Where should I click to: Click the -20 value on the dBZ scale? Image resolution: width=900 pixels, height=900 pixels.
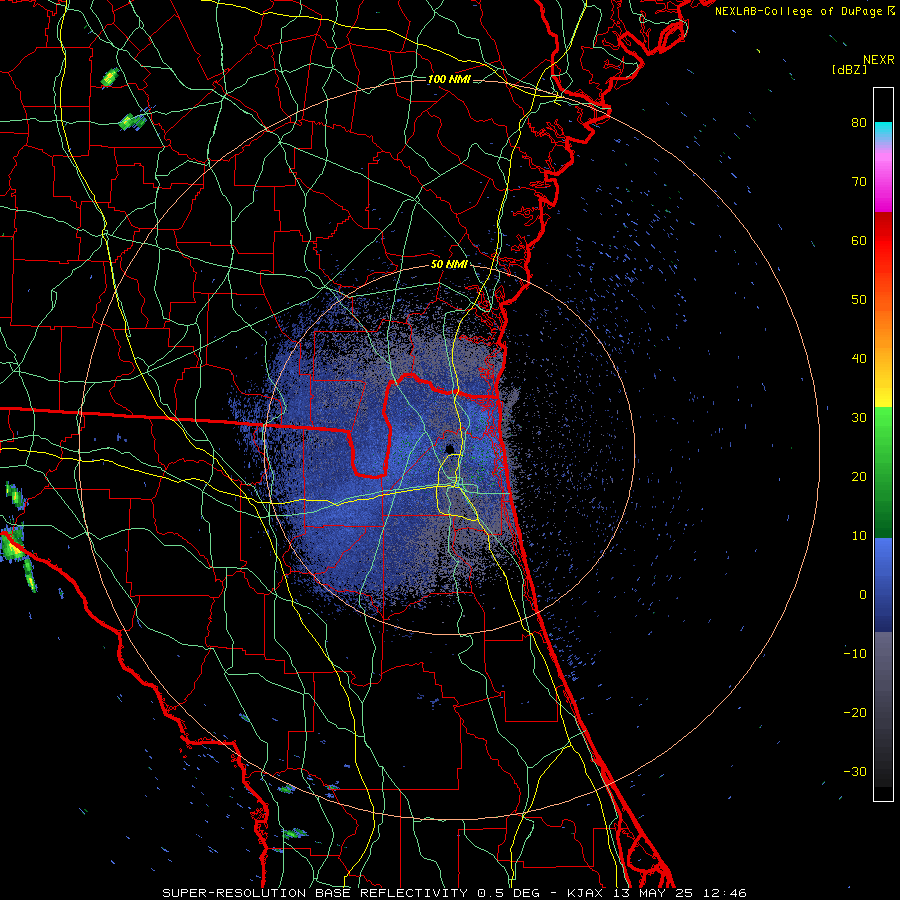tap(855, 712)
